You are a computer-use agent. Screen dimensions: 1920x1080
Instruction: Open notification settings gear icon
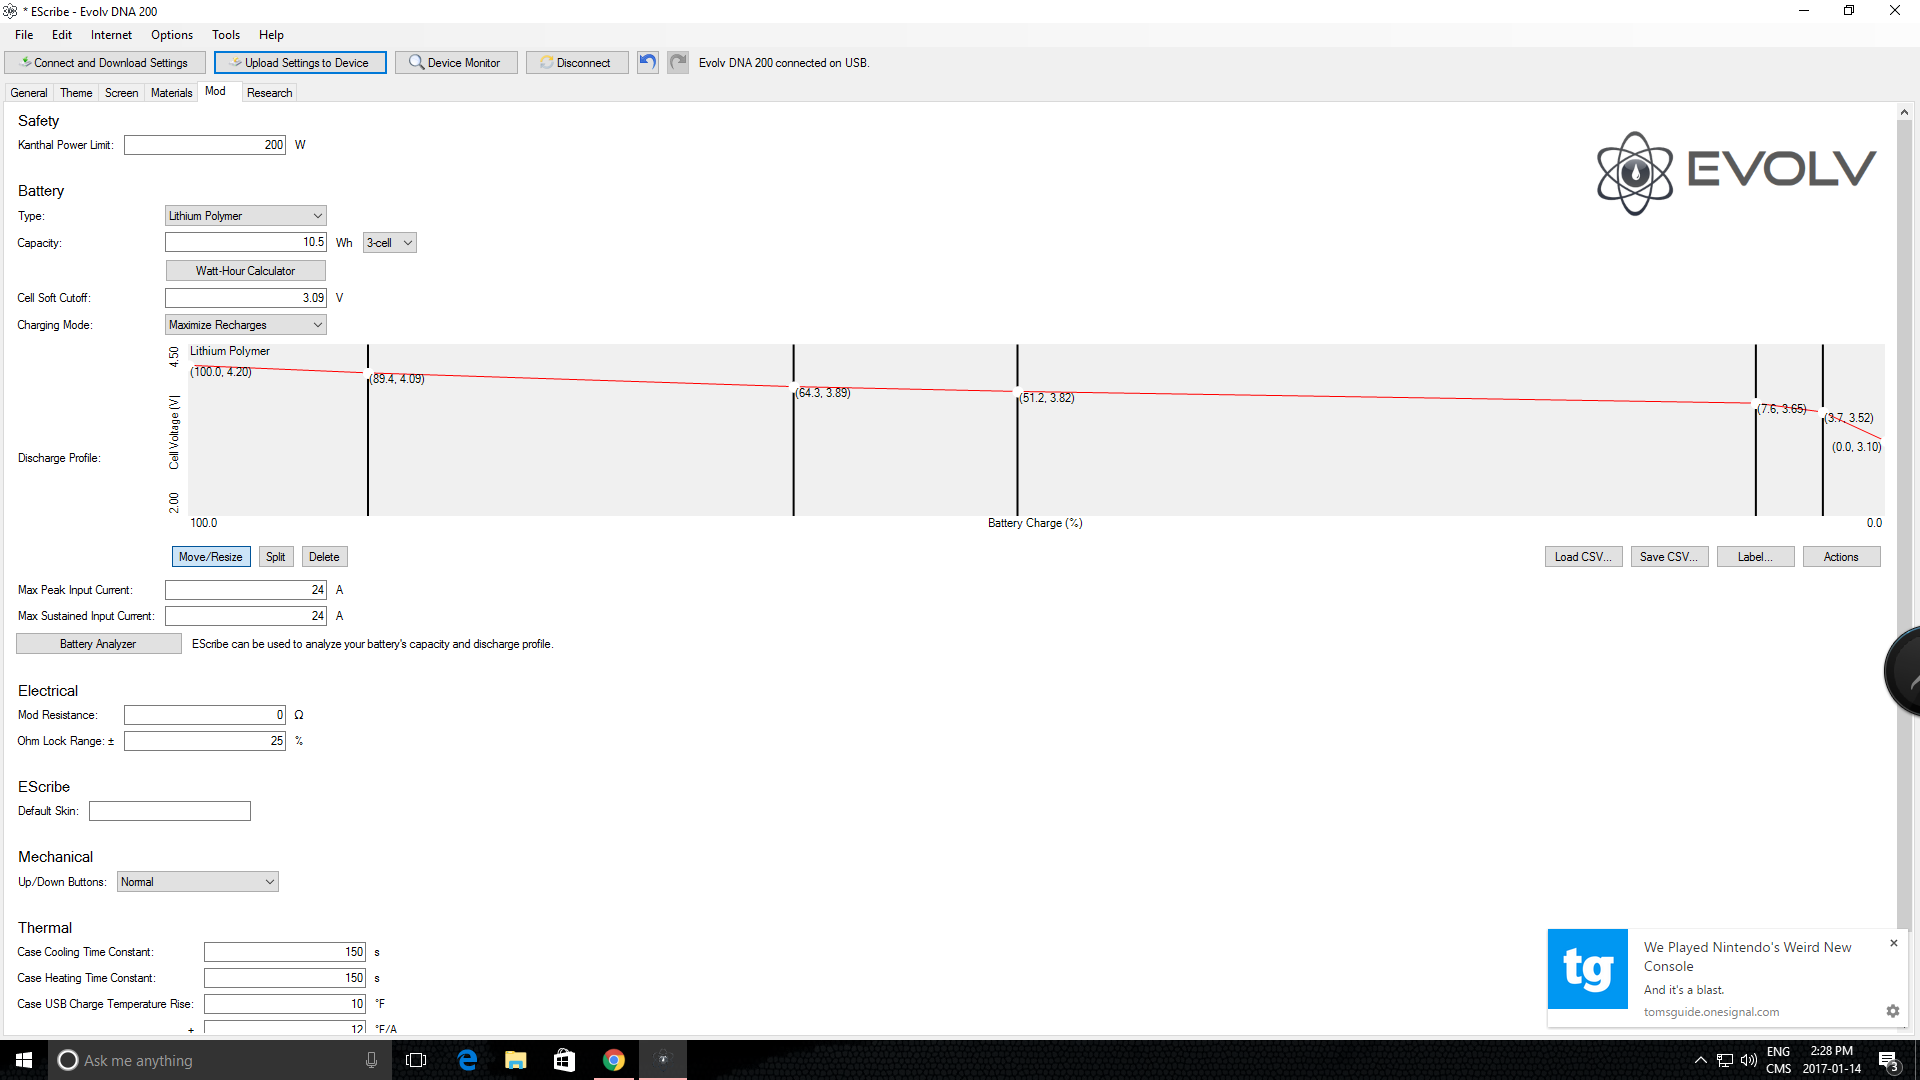tap(1892, 1011)
